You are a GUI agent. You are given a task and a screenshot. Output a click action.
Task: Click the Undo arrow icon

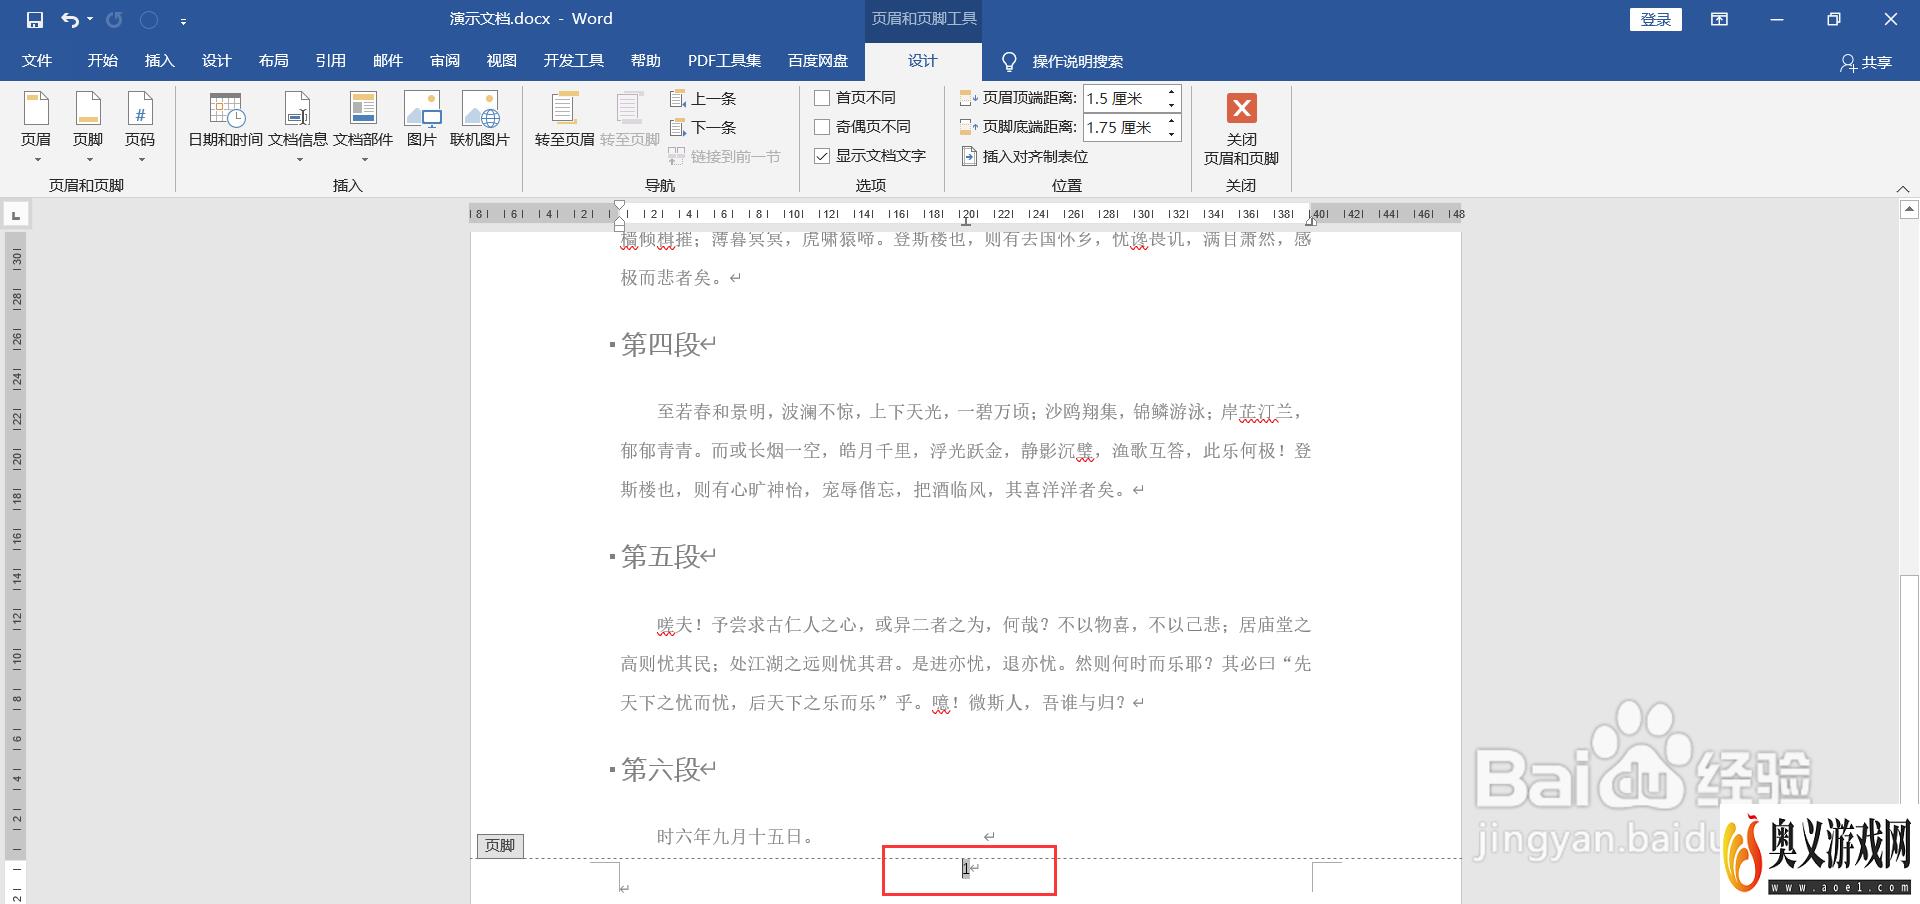pos(69,19)
